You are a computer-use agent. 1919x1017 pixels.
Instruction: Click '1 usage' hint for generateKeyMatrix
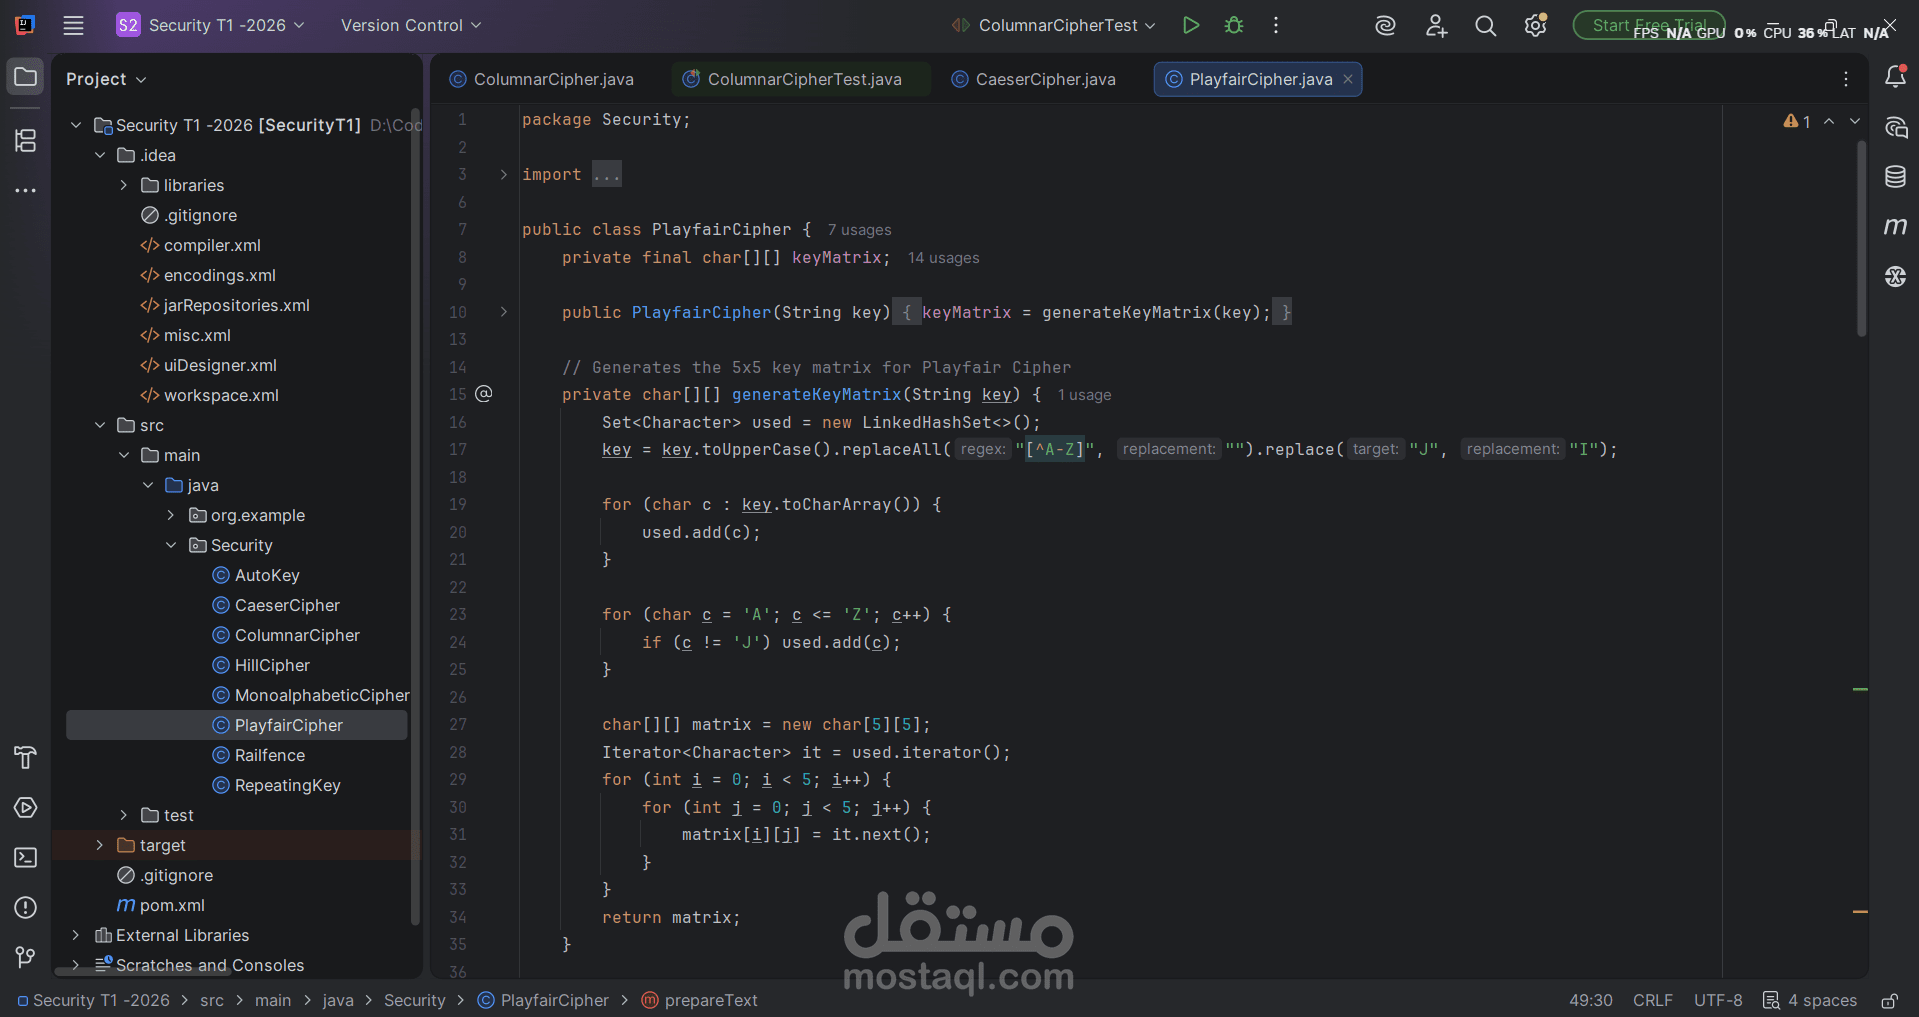1084,395
